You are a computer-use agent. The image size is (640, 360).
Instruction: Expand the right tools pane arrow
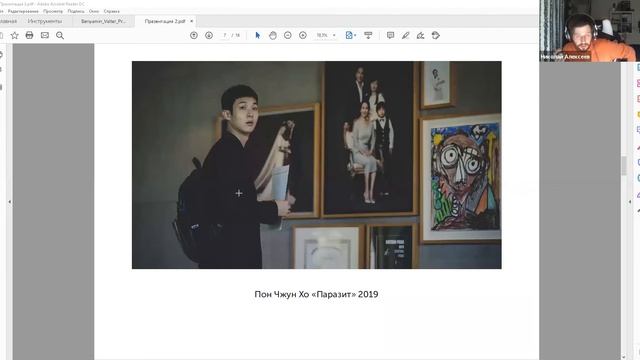pos(629,202)
